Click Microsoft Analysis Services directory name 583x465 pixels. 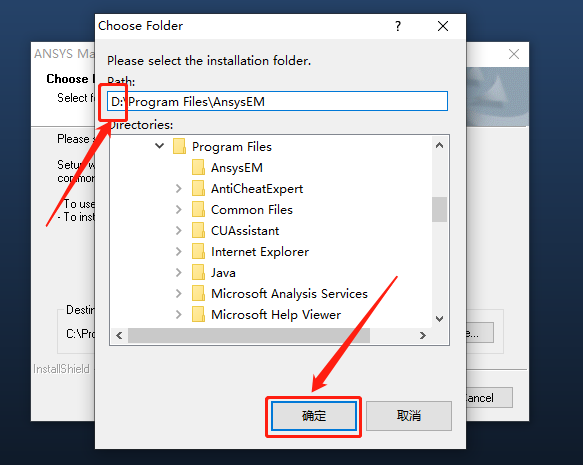point(289,294)
